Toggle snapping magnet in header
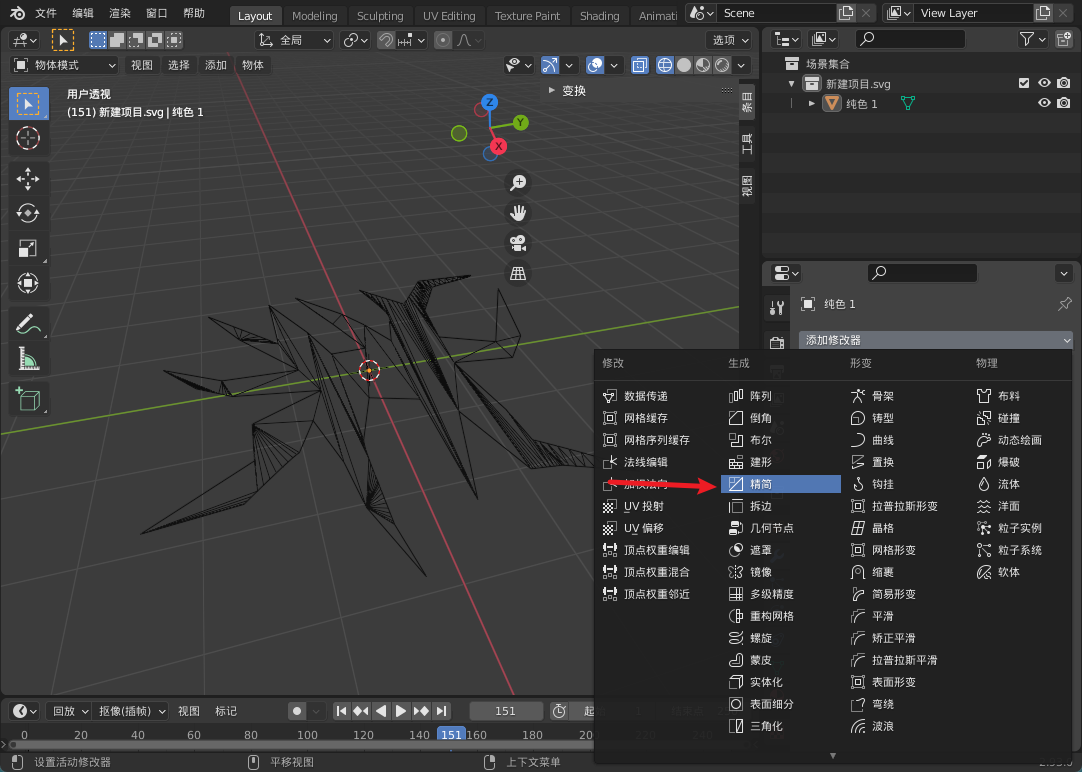This screenshot has height=772, width=1082. [x=386, y=40]
